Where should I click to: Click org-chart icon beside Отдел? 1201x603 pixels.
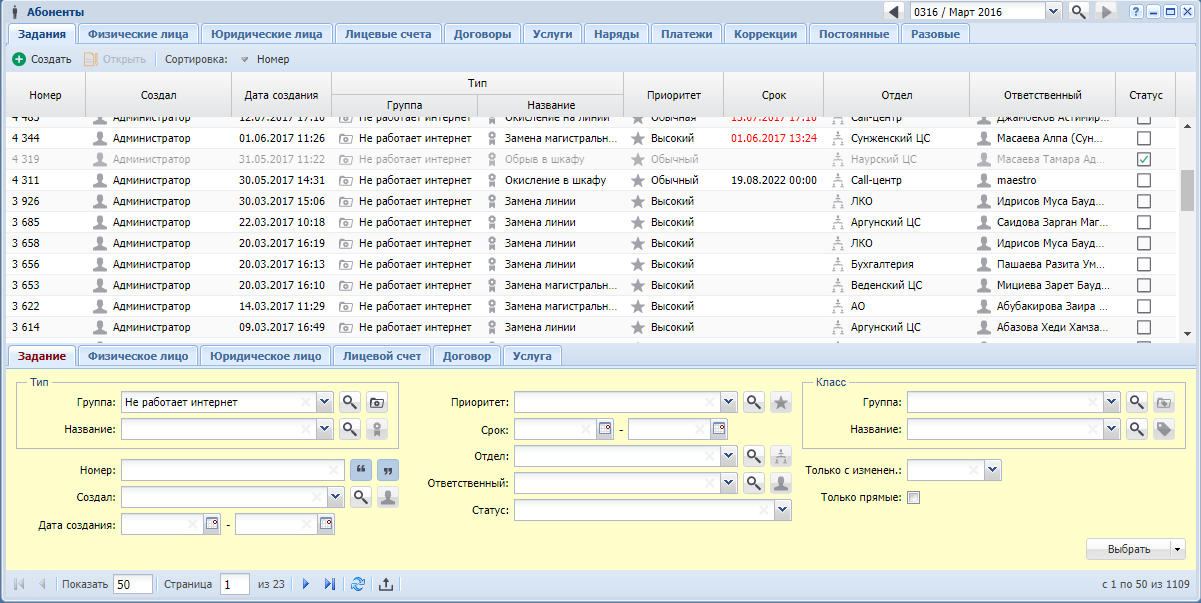[x=780, y=456]
